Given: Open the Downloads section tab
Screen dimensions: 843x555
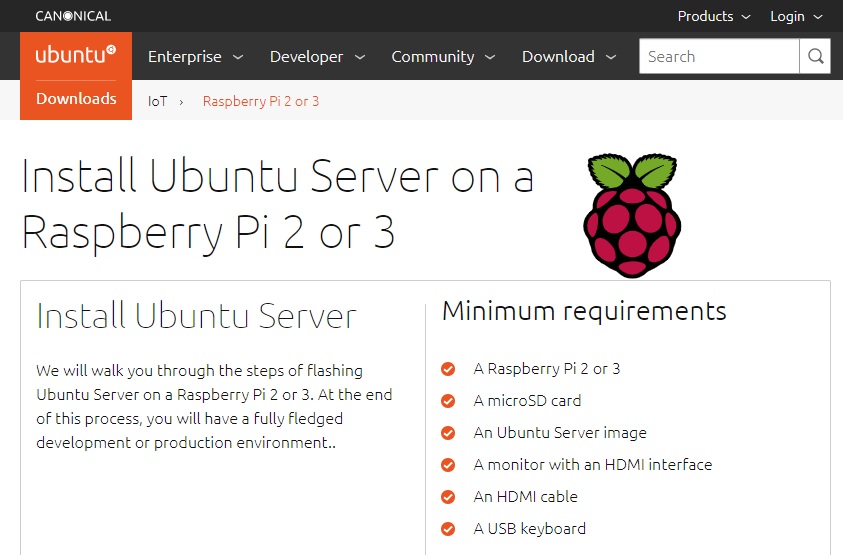Looking at the screenshot, I should [76, 99].
